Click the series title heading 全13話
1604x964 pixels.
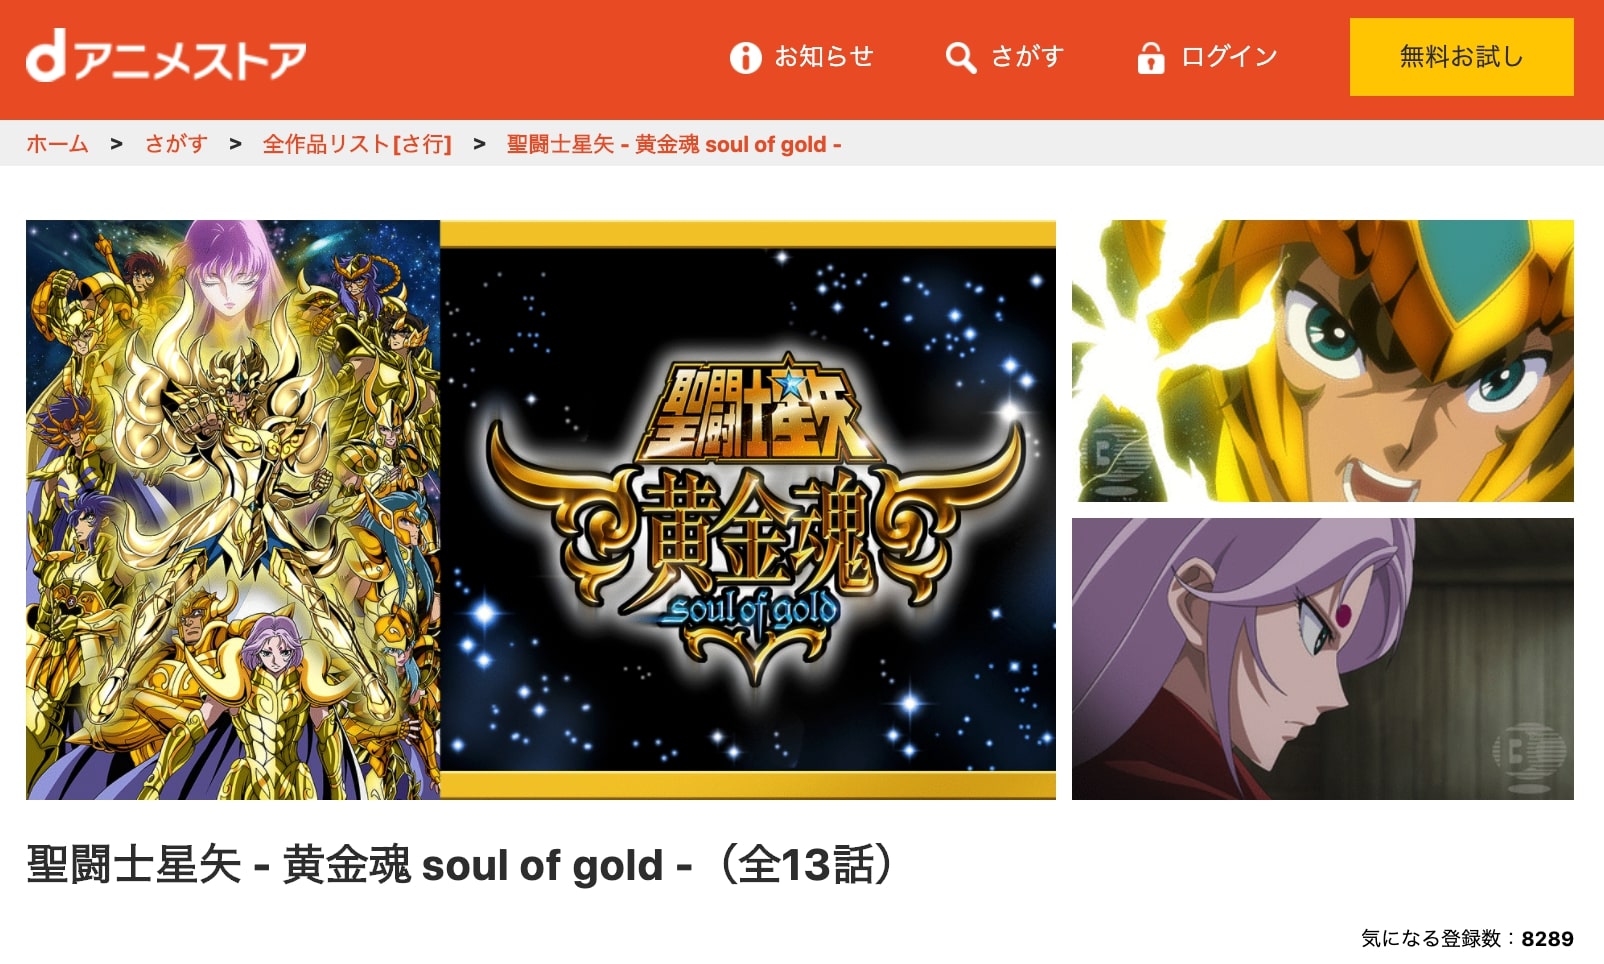pyautogui.click(x=461, y=865)
